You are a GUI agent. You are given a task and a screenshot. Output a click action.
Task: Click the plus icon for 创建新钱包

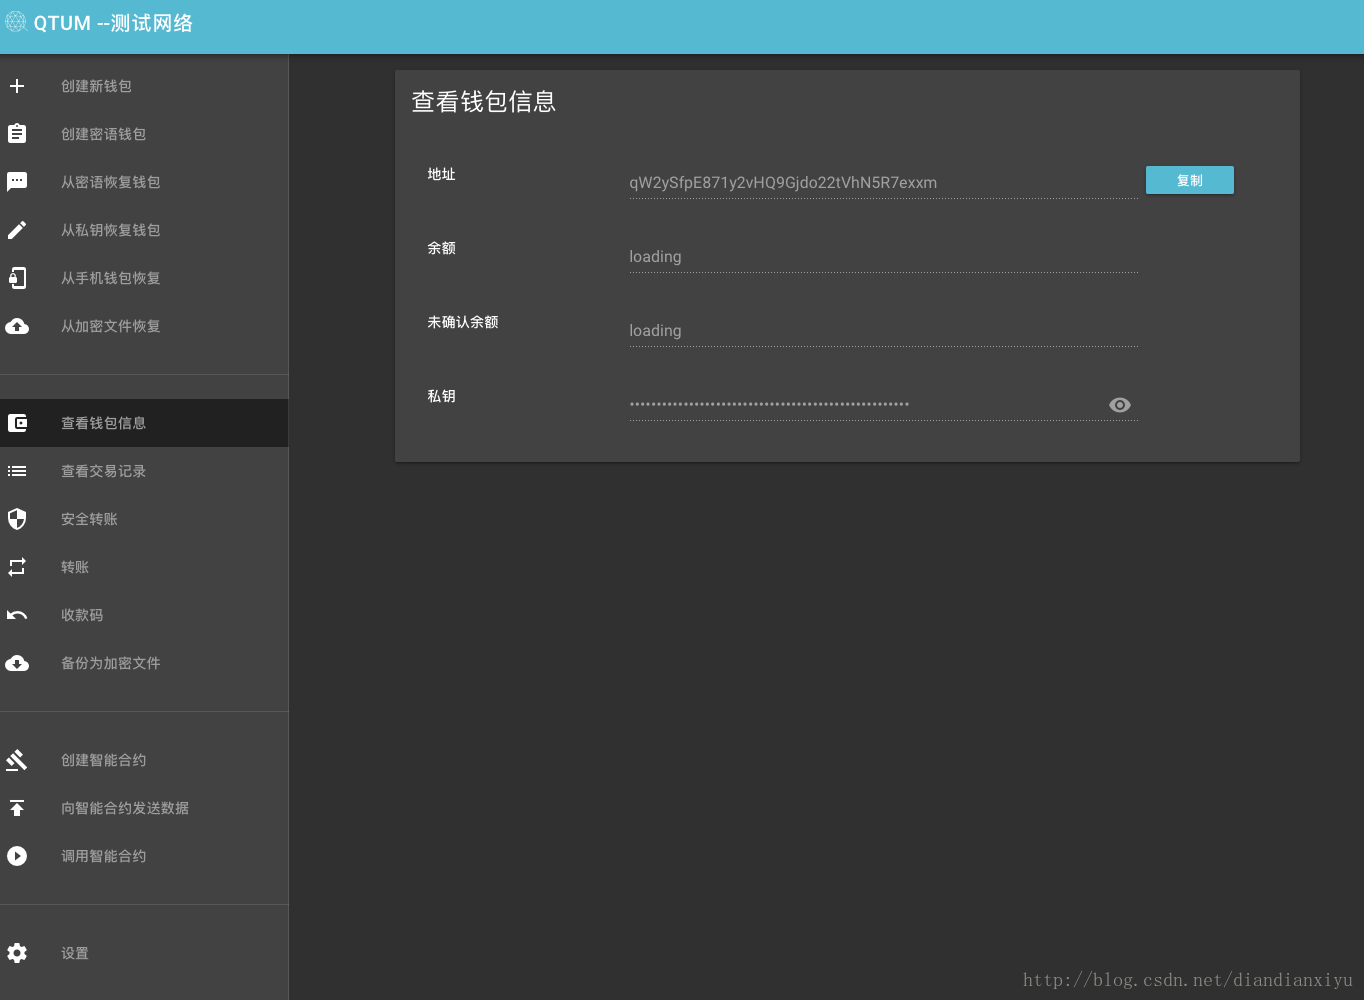pyautogui.click(x=17, y=86)
